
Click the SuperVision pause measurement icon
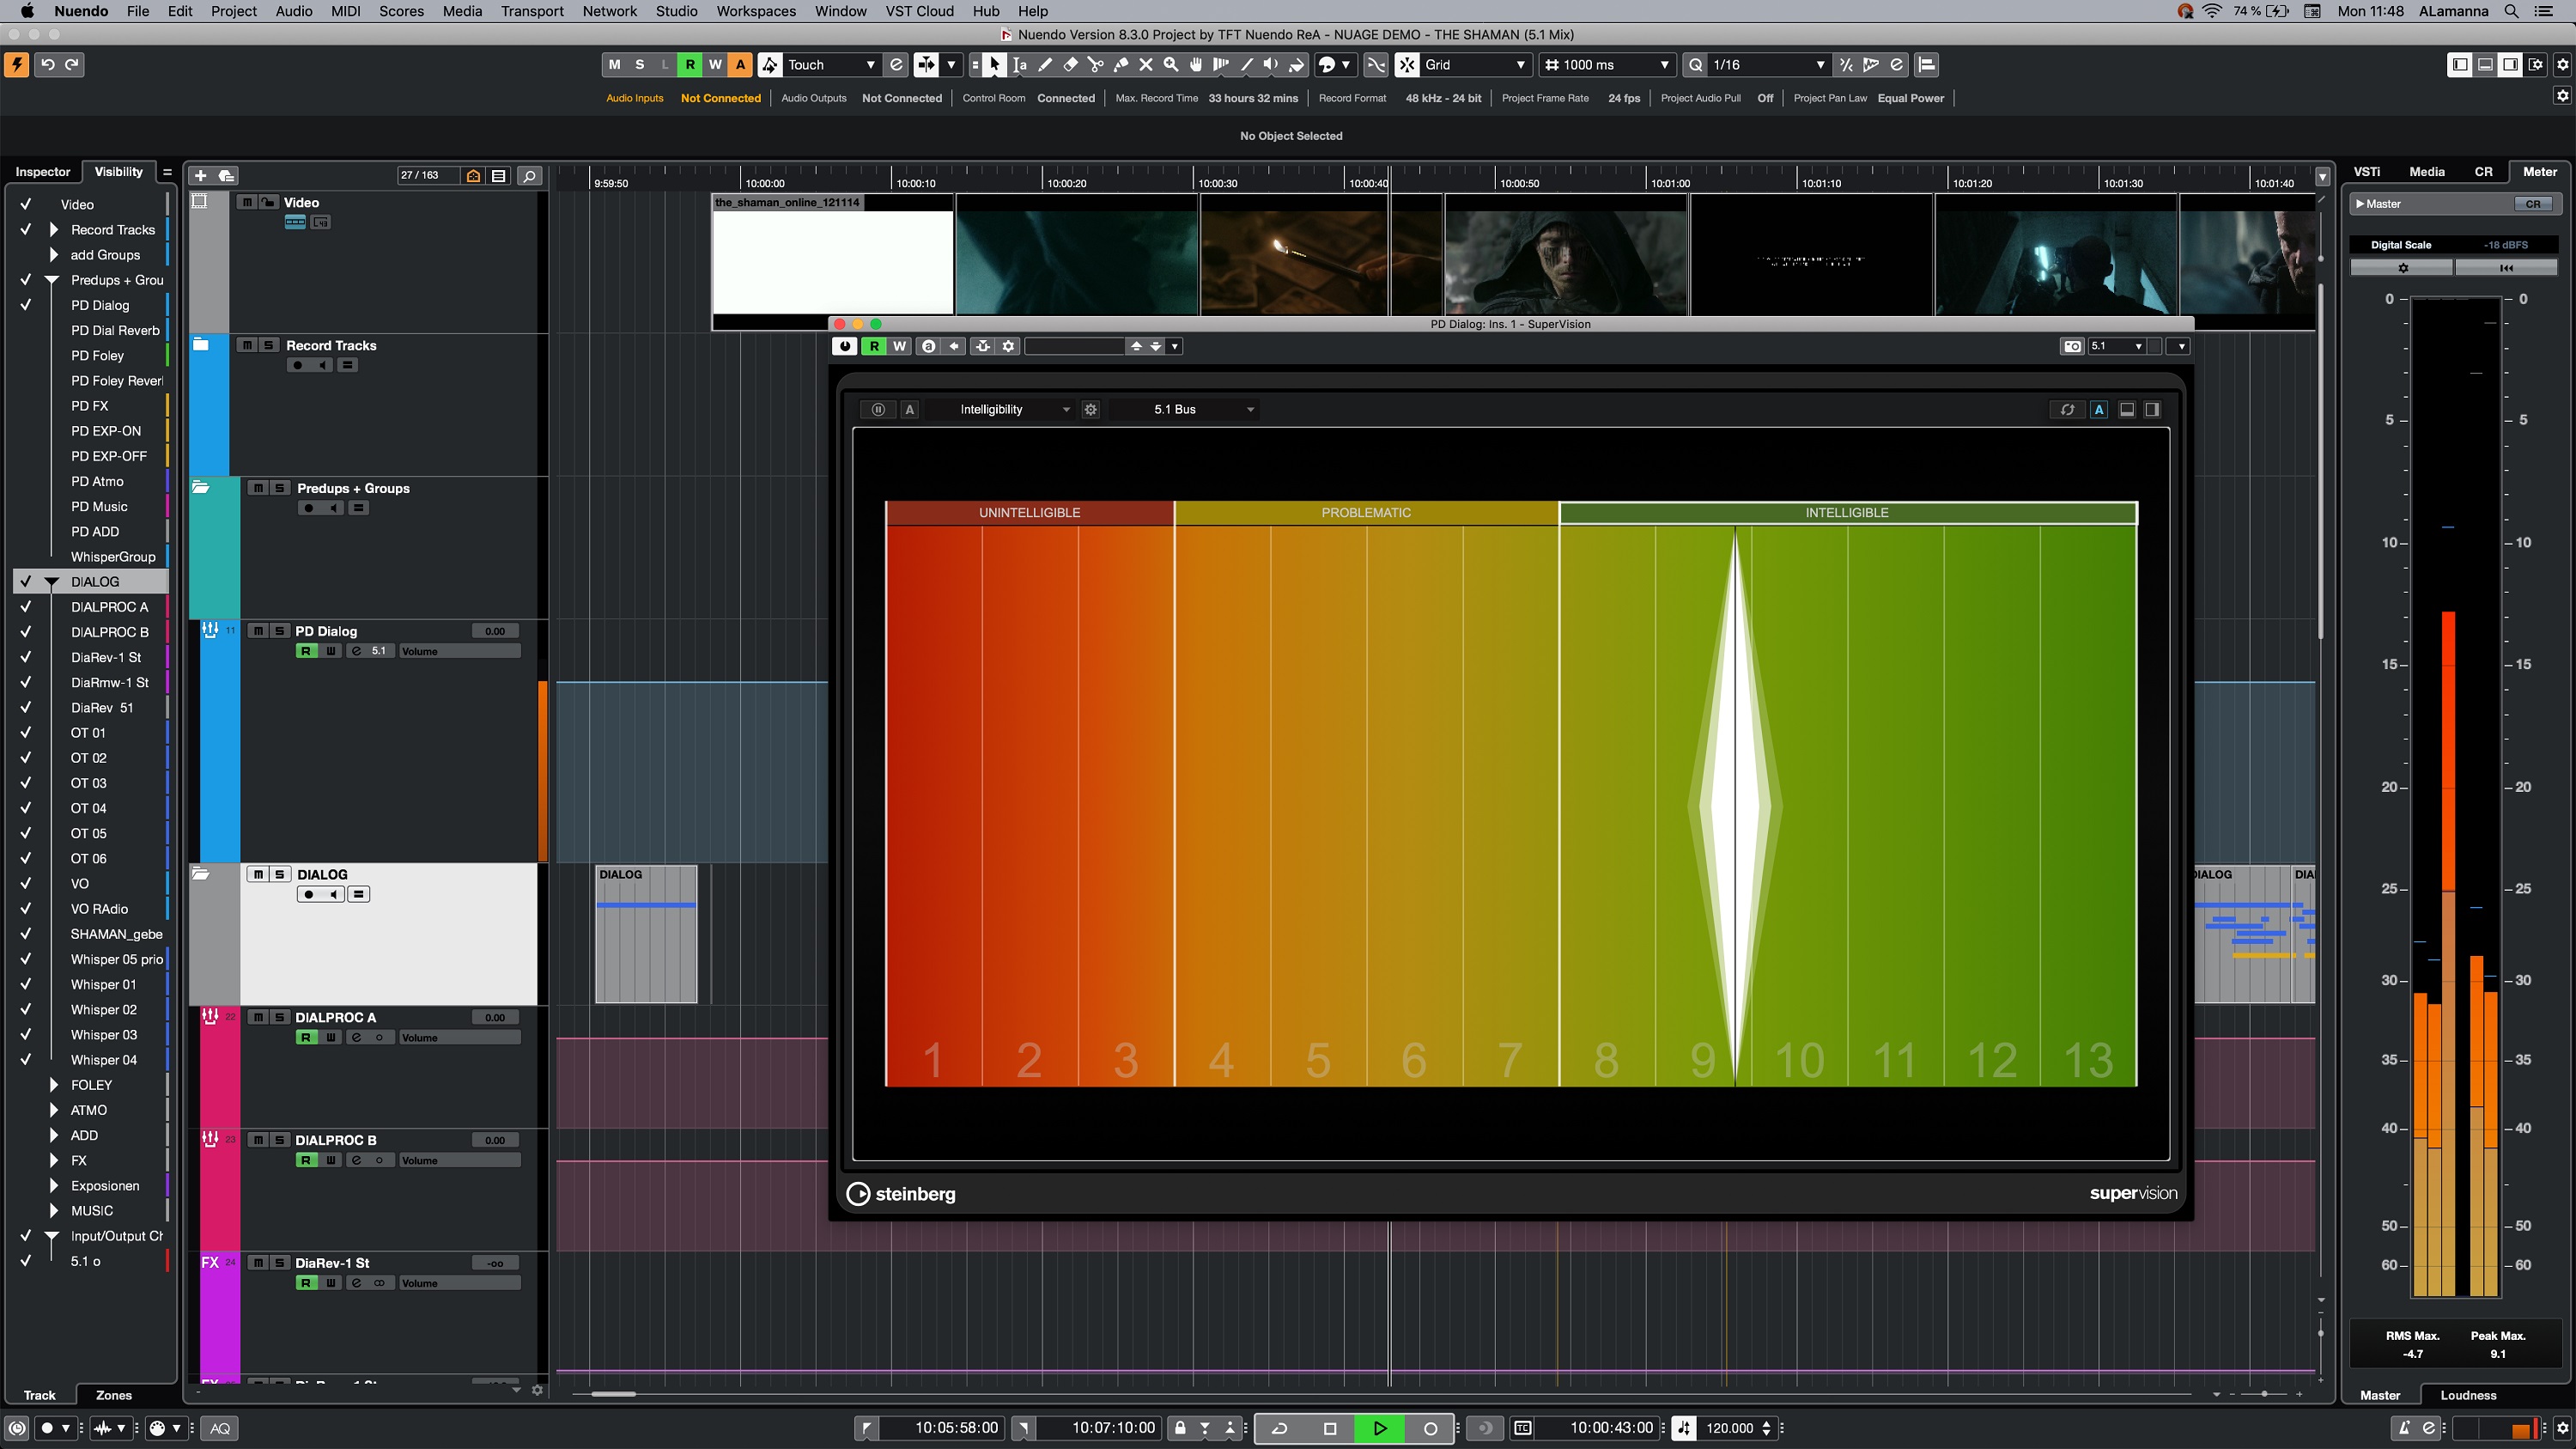click(878, 409)
